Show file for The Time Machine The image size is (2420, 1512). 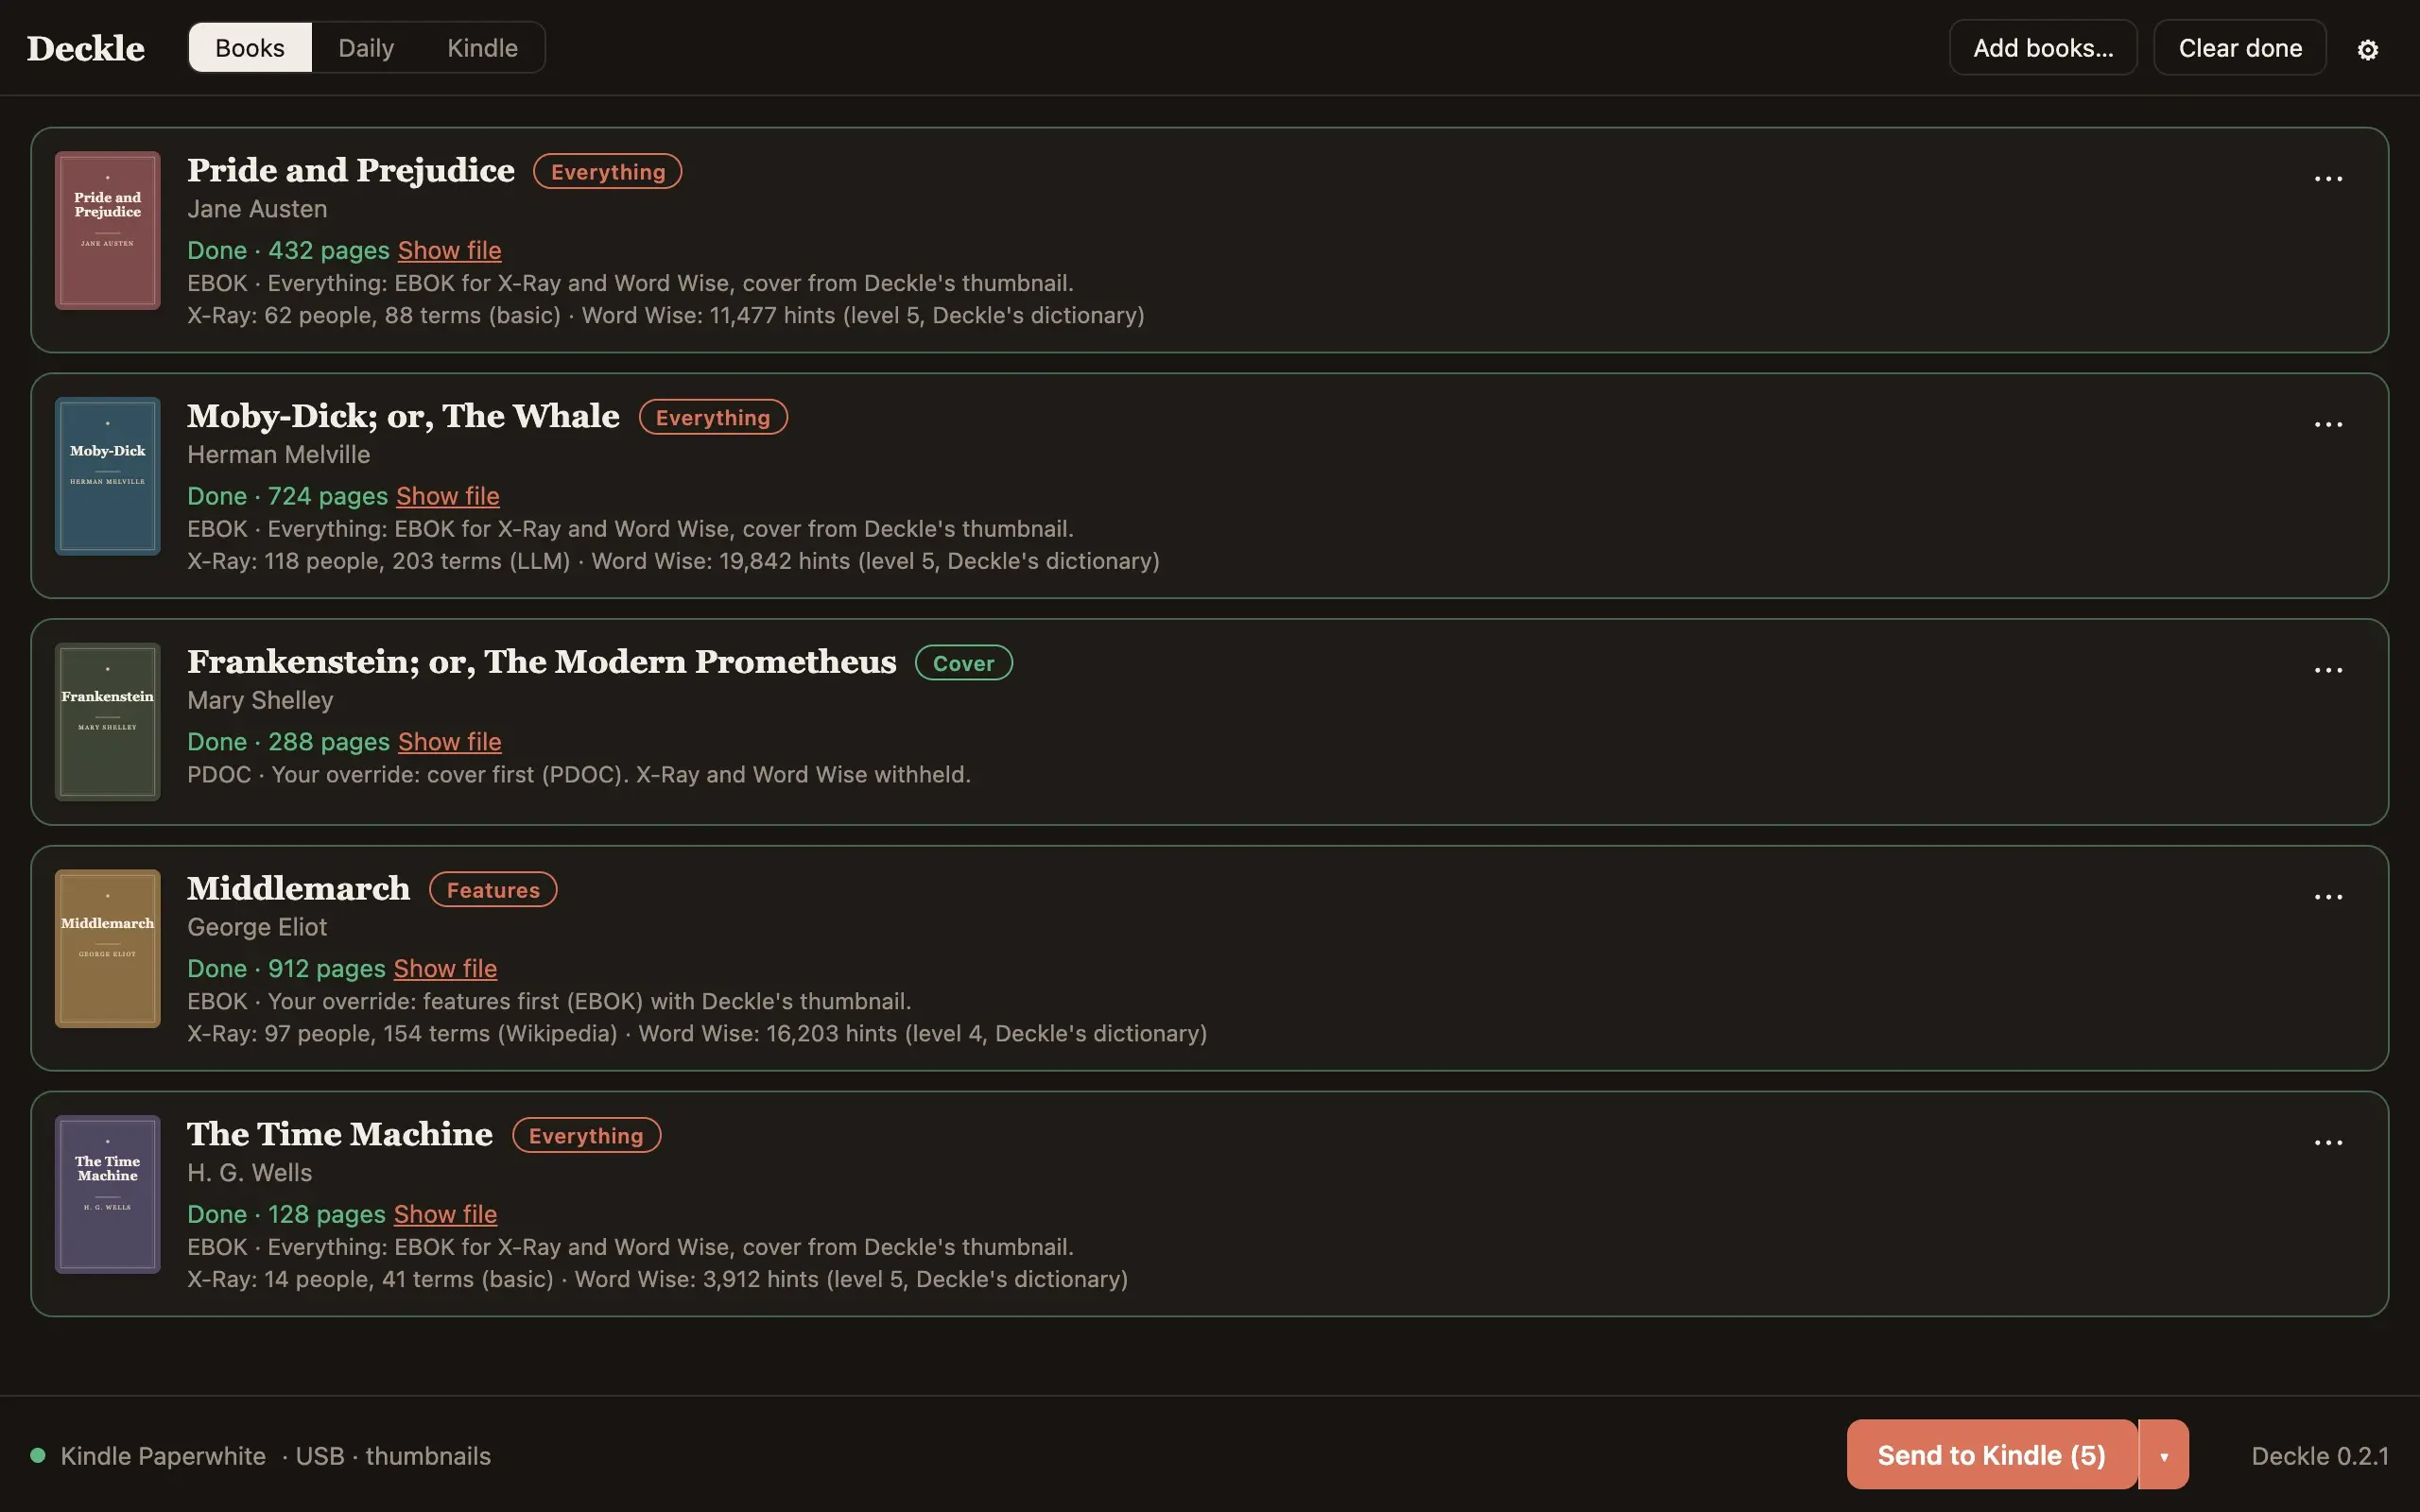click(445, 1214)
